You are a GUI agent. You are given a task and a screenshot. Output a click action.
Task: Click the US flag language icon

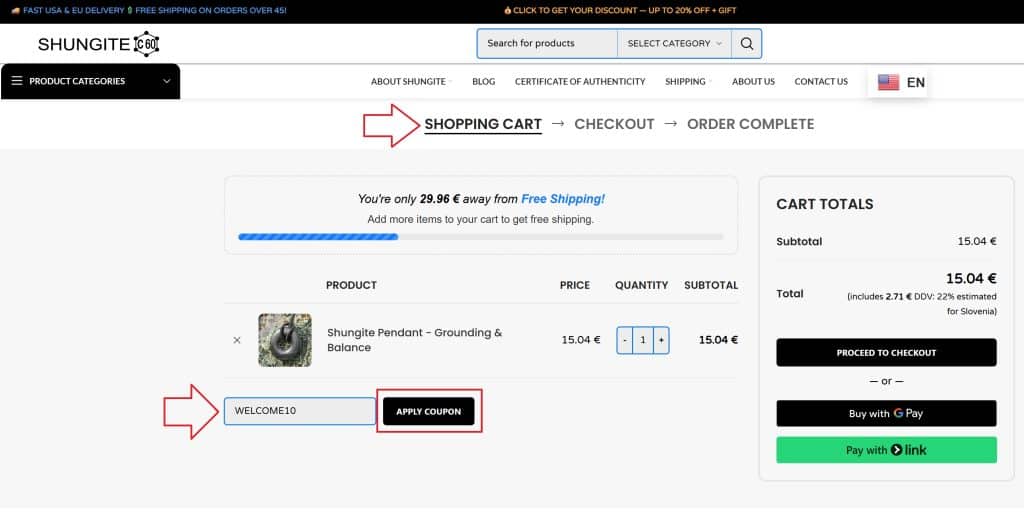[888, 82]
